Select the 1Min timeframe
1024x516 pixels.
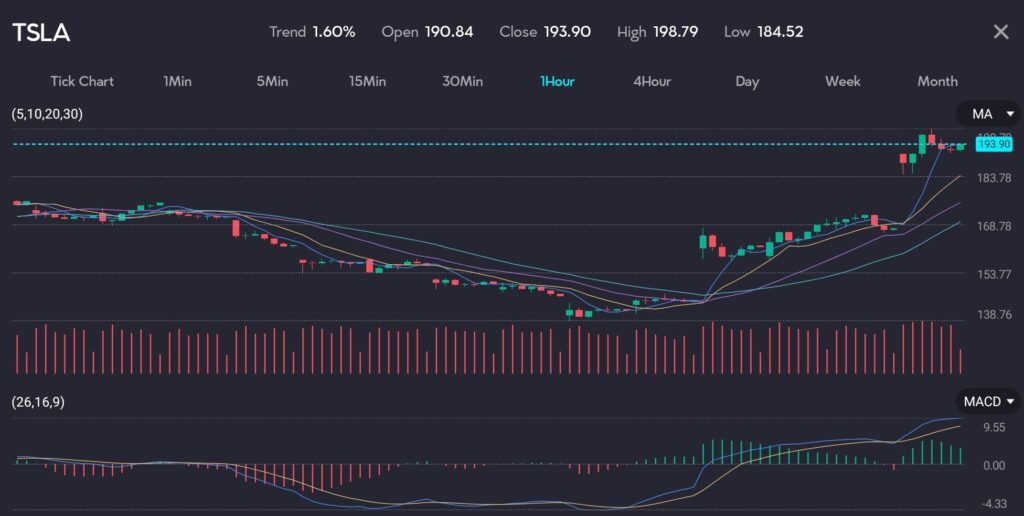[x=177, y=81]
